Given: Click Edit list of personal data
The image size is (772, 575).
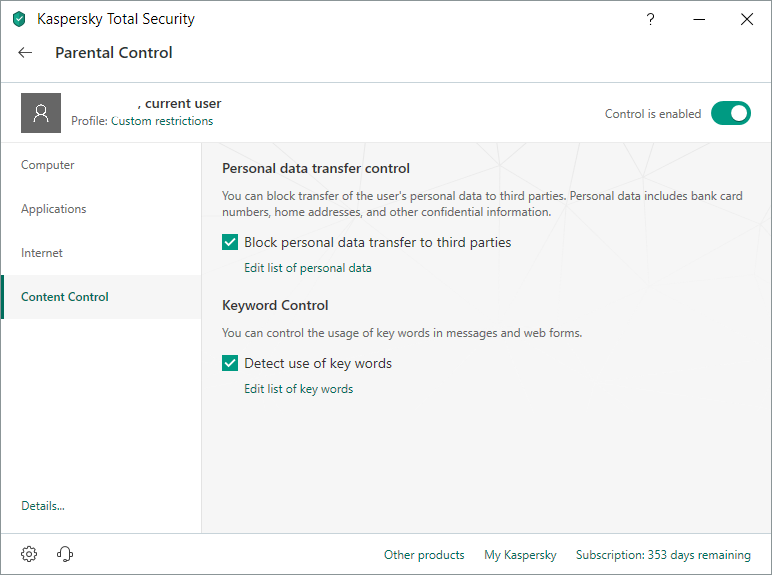Looking at the screenshot, I should tap(308, 268).
